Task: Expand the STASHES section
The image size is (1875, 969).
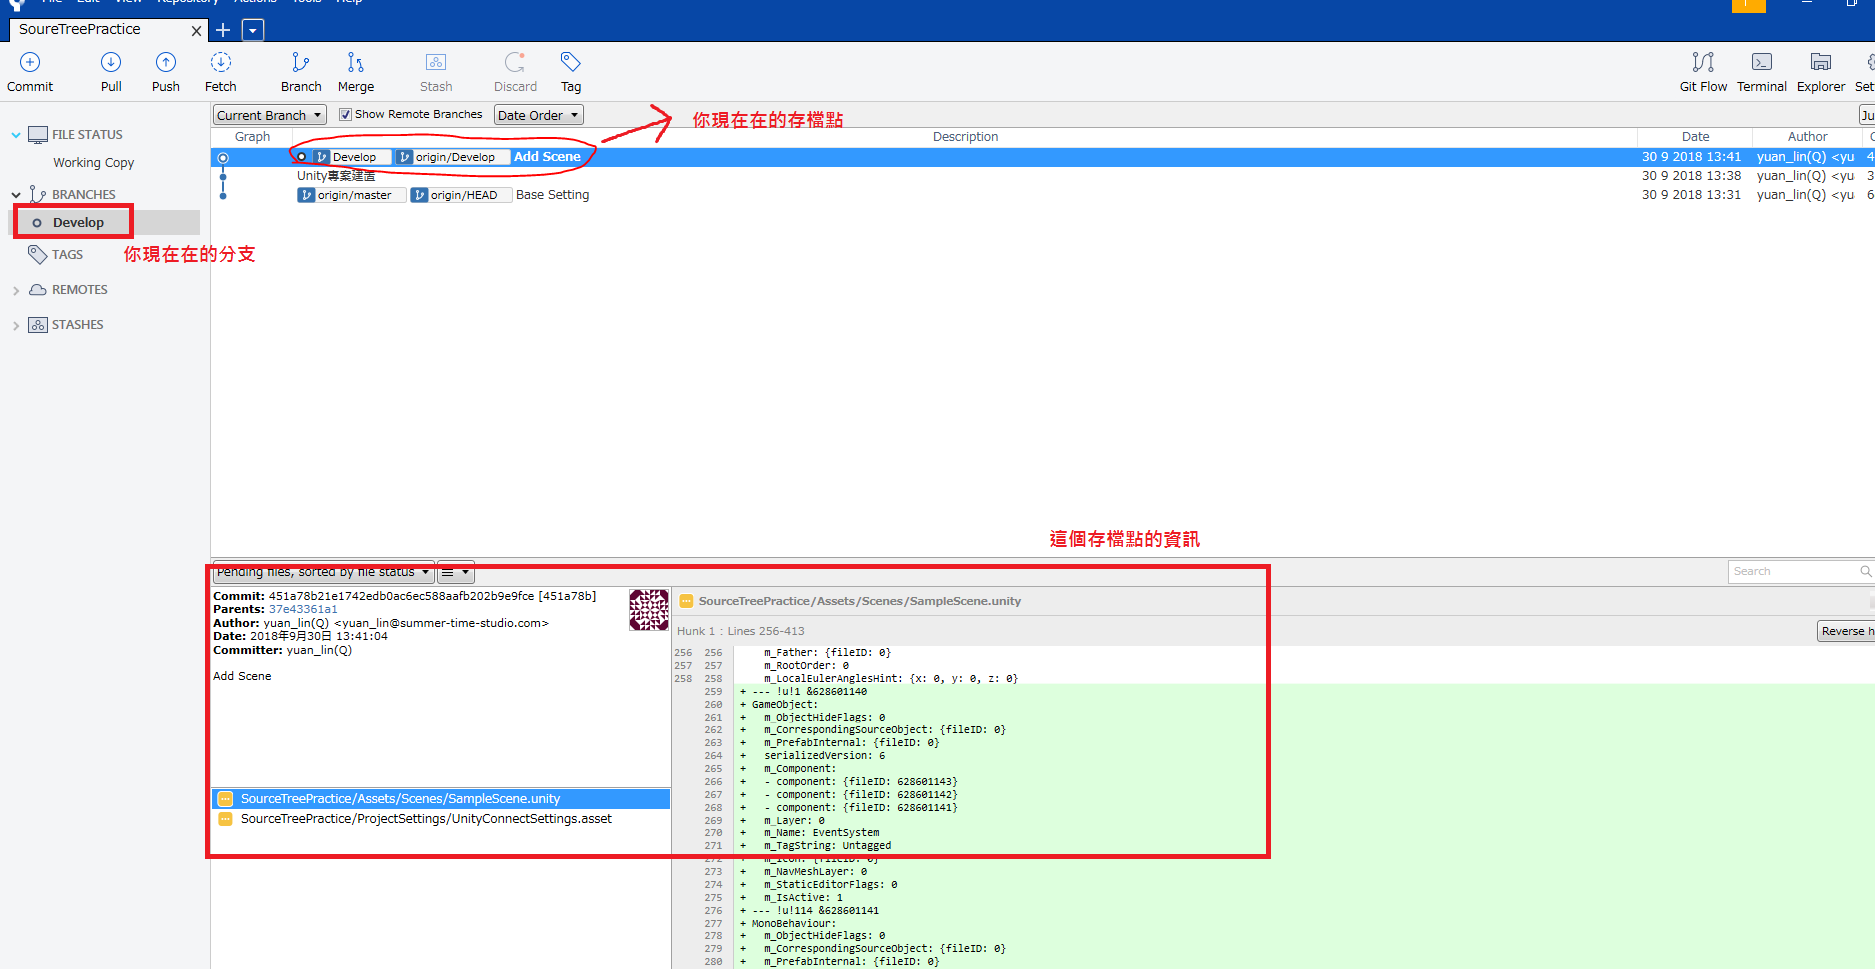Action: tap(16, 326)
